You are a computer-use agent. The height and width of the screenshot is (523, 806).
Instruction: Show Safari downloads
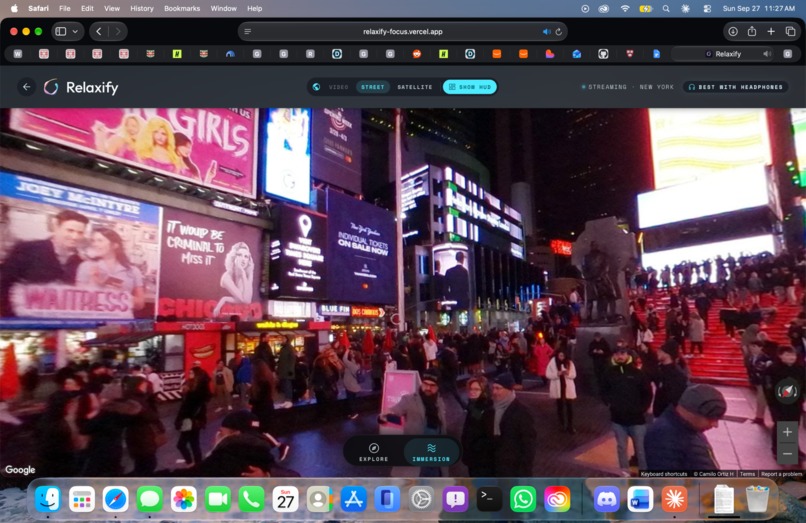[732, 31]
